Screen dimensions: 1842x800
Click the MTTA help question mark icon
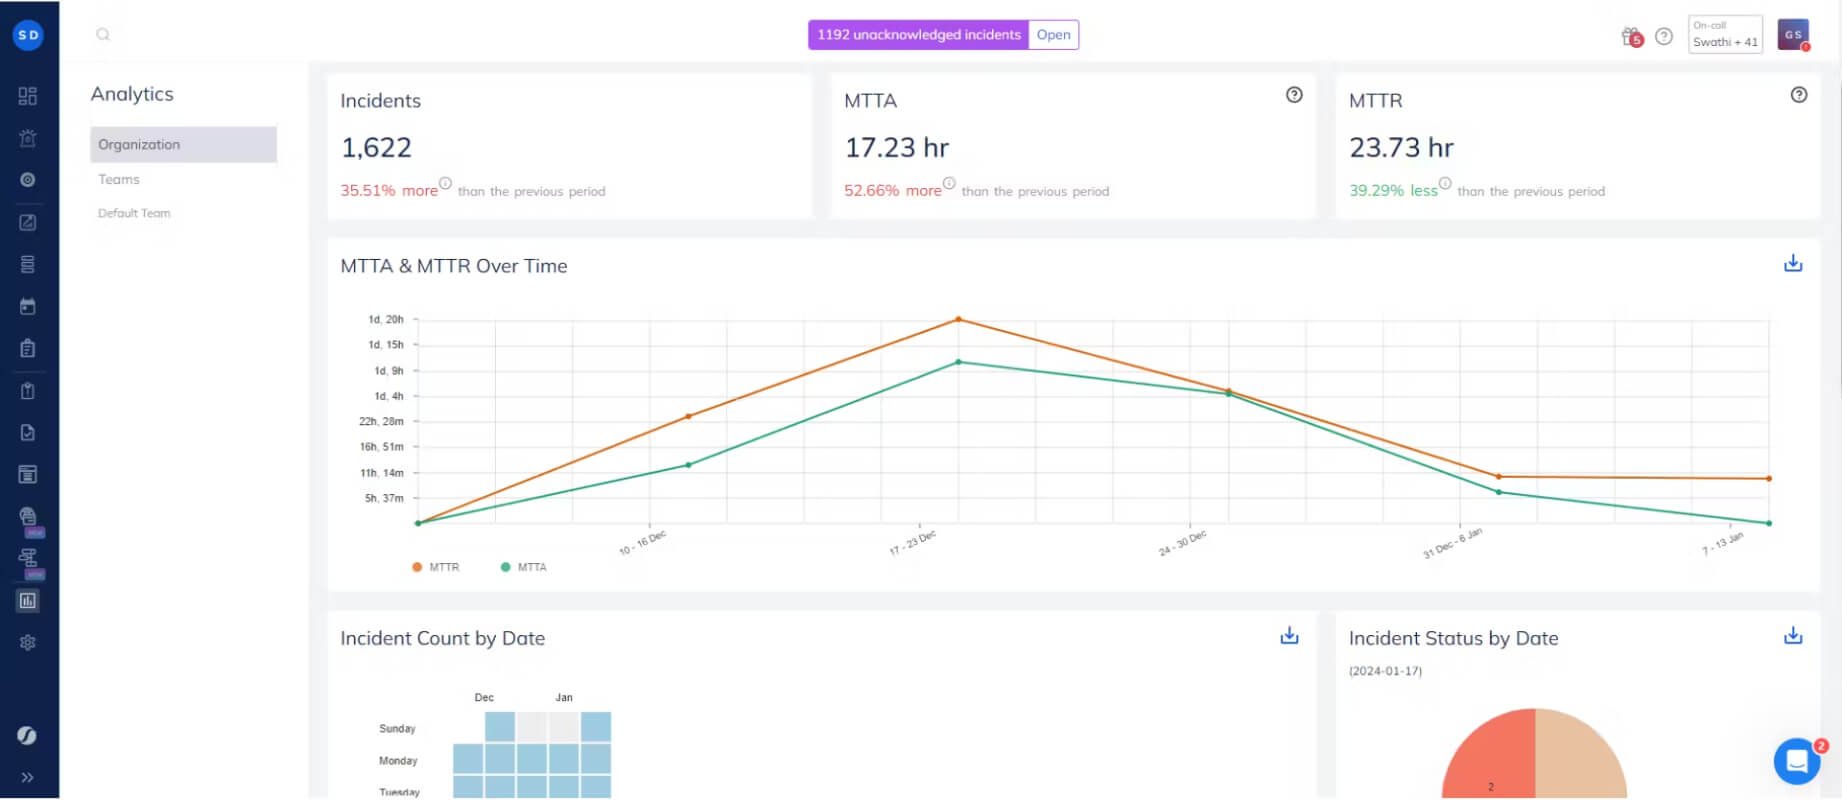coord(1294,95)
